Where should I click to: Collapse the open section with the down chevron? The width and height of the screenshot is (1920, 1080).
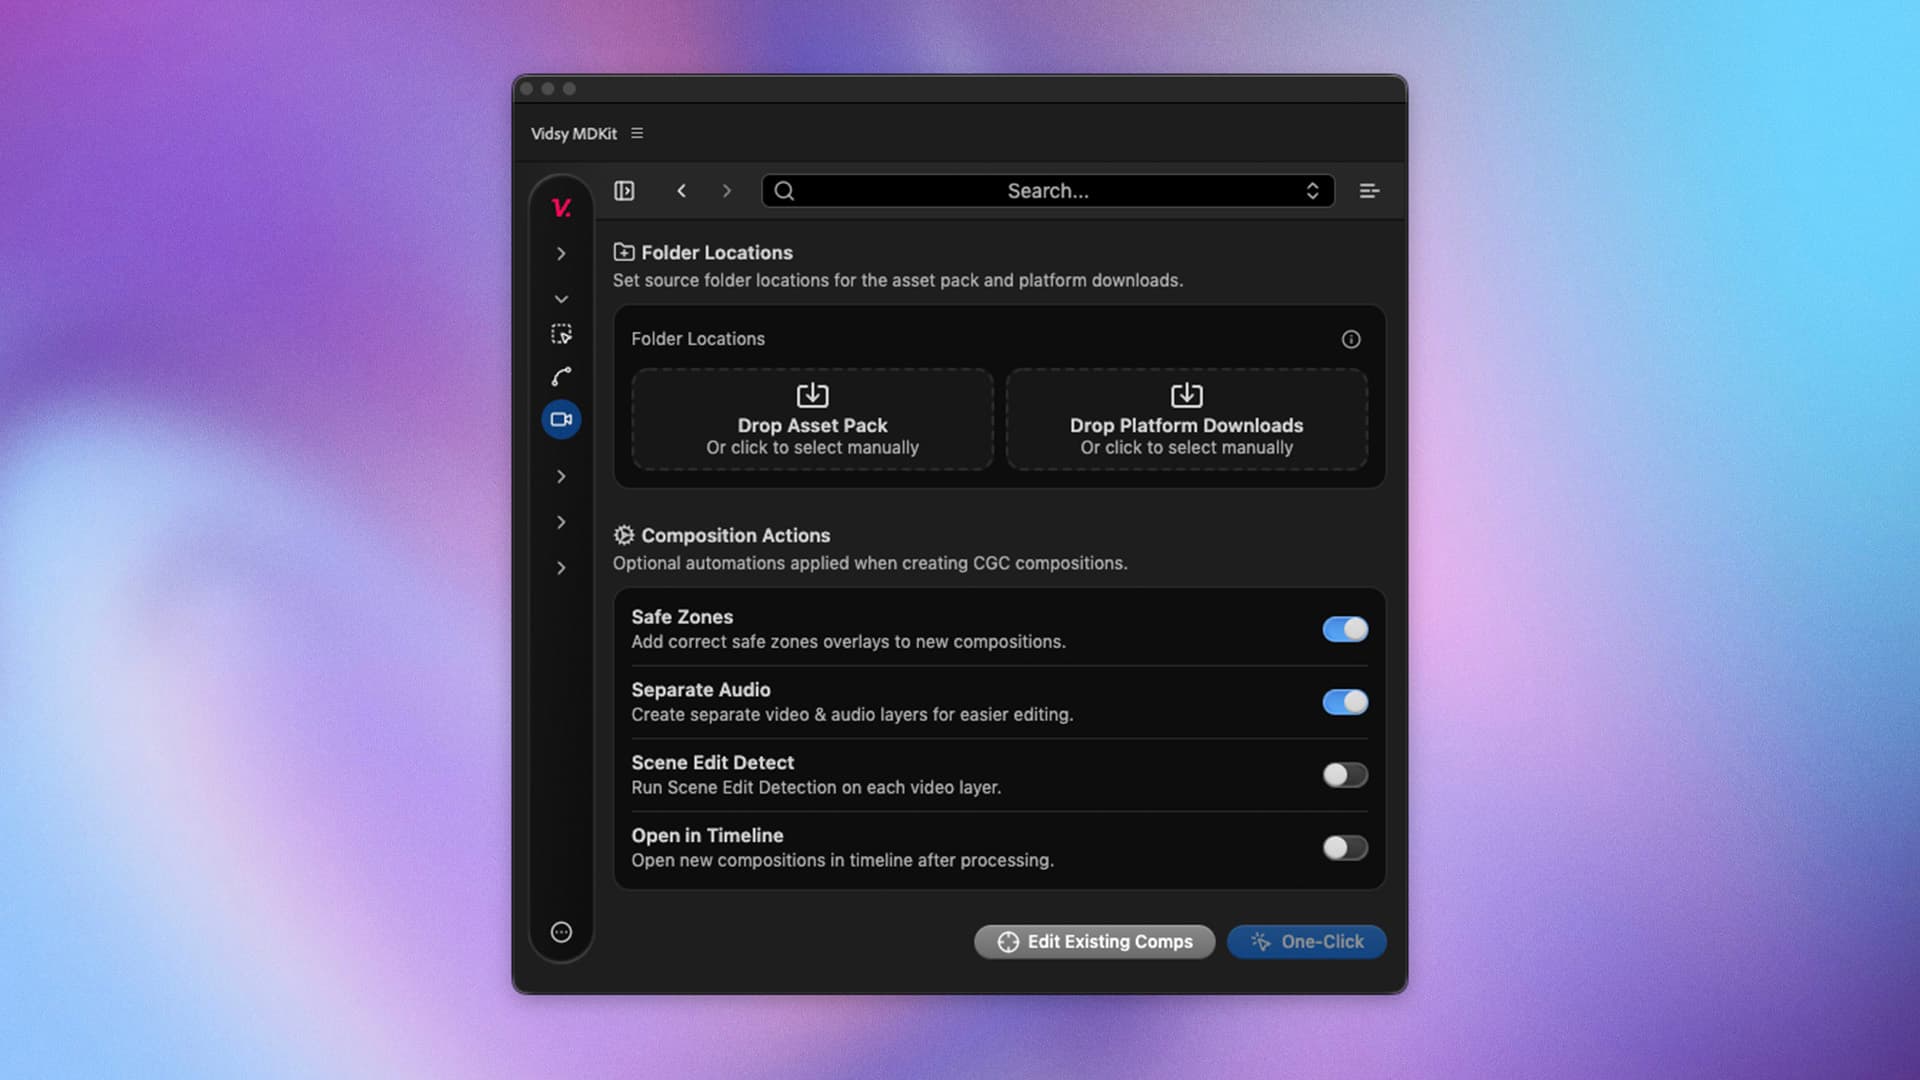coord(561,298)
